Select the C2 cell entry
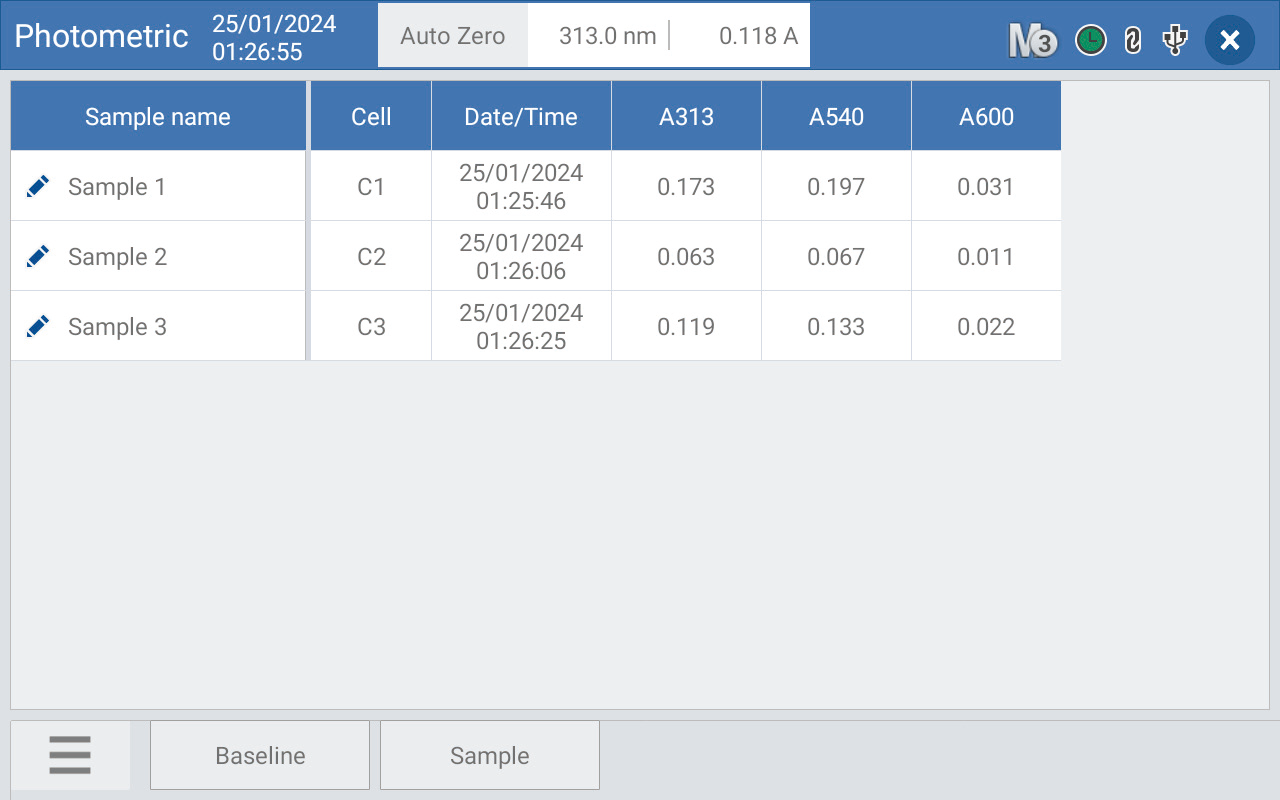1280x800 pixels. [371, 256]
